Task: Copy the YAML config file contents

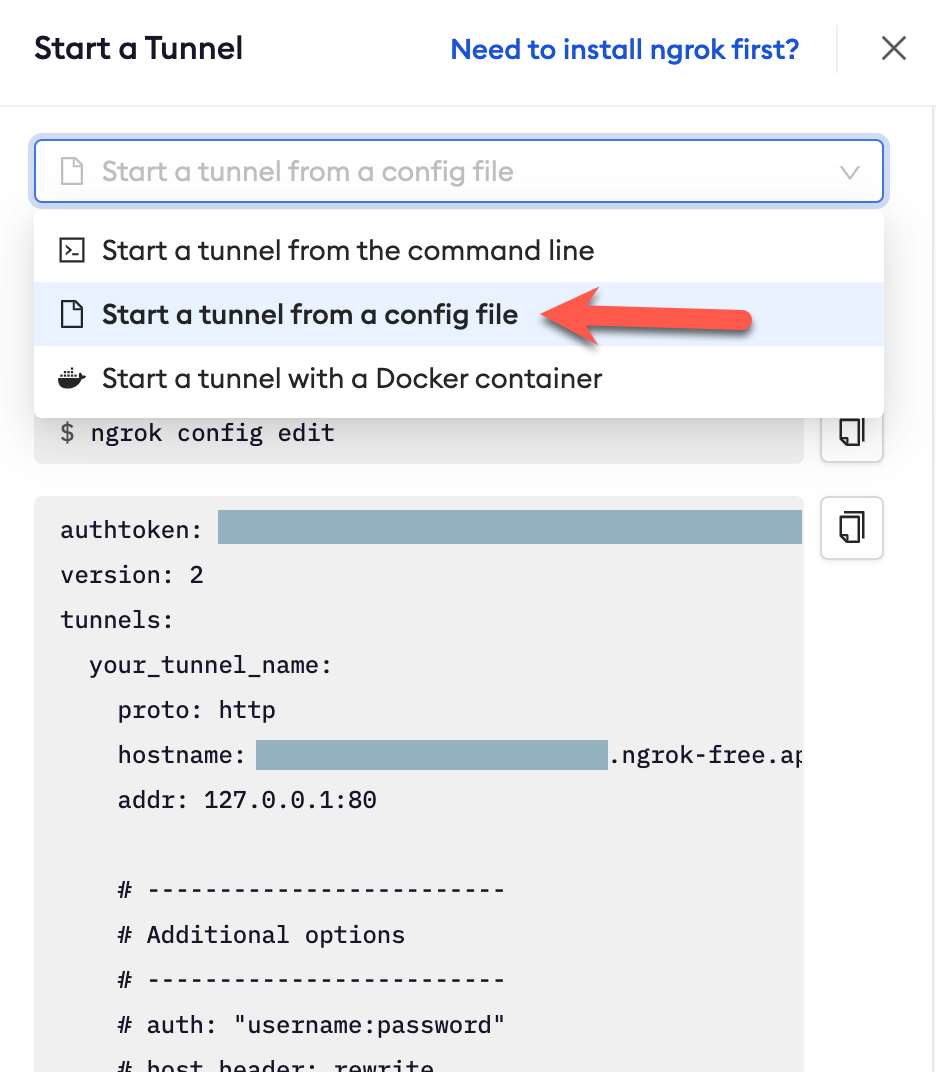Action: coord(851,527)
